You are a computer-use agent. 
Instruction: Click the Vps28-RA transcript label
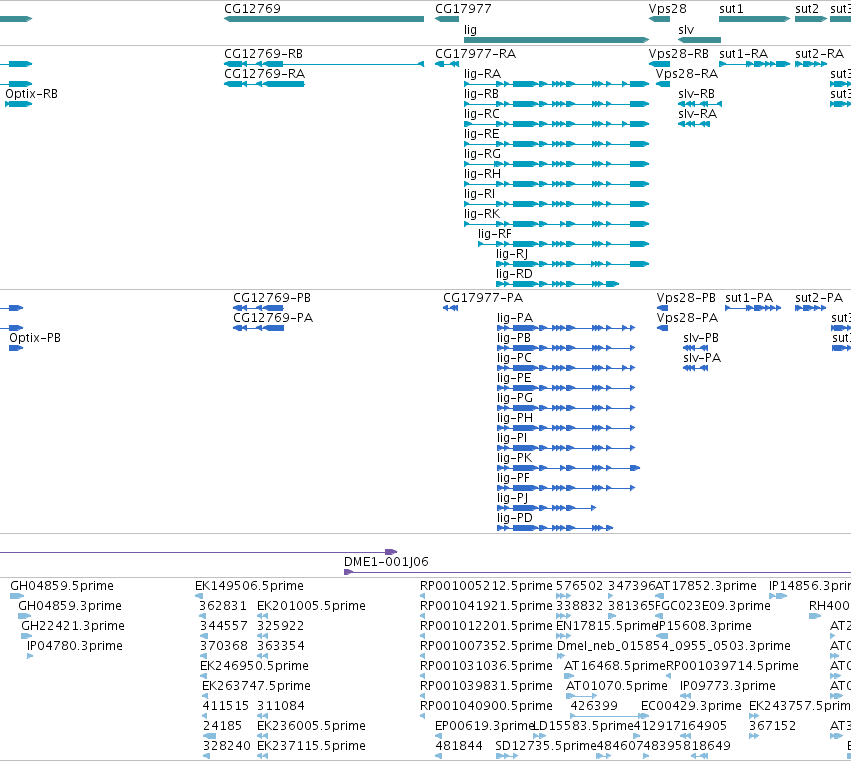(x=687, y=74)
